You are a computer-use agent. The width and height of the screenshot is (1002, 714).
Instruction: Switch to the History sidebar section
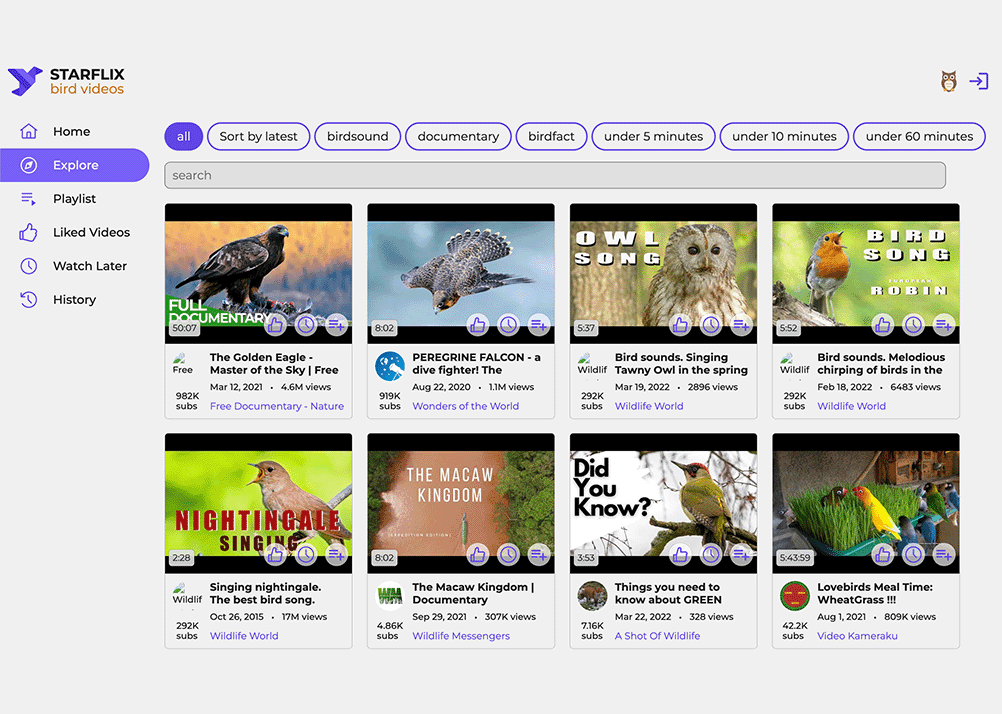point(74,299)
